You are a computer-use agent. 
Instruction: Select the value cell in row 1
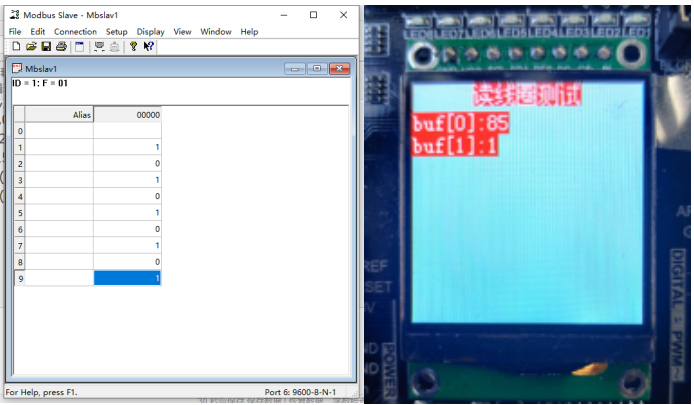coord(127,147)
